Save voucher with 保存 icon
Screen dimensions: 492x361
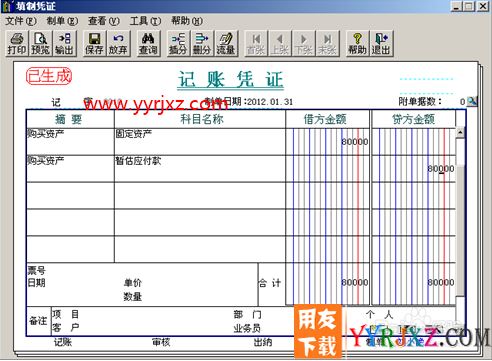click(95, 44)
